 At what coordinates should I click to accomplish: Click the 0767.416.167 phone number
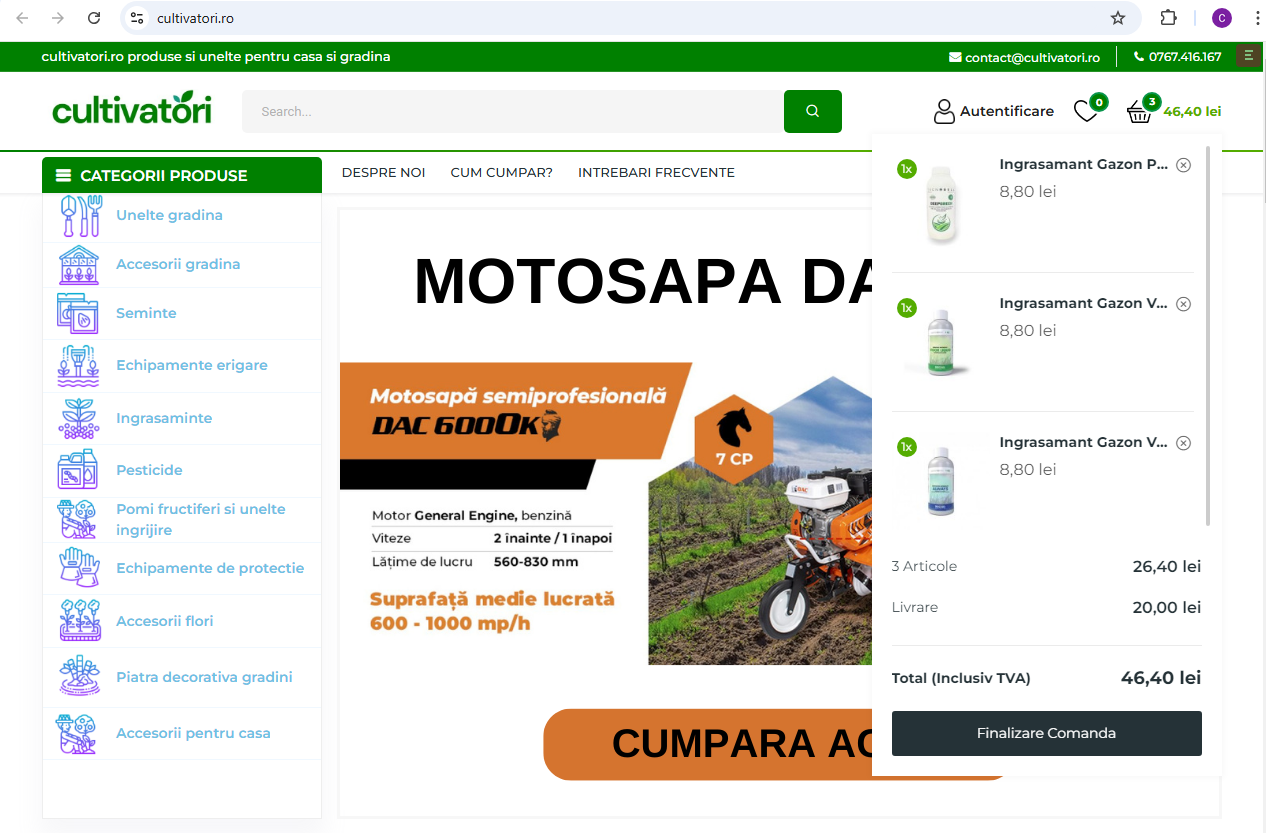[1177, 57]
